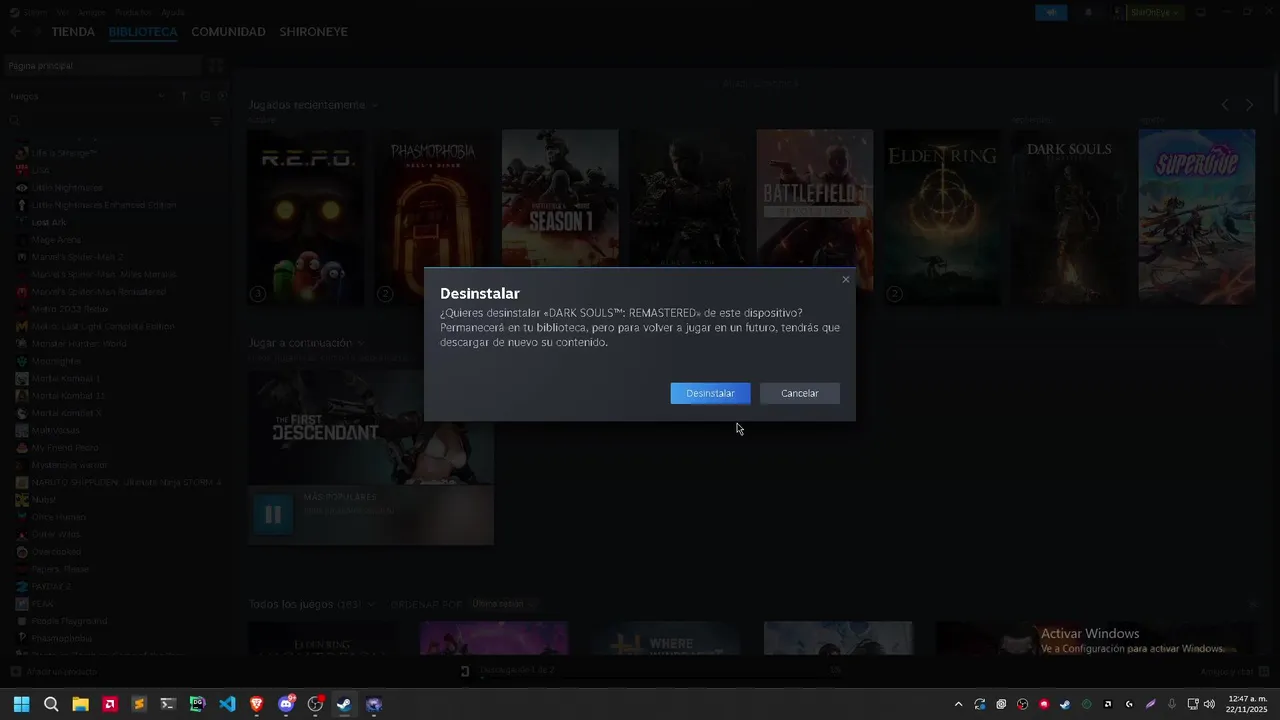Click the Steam icon on the taskbar
Viewport: 1280px width, 720px height.
[344, 704]
